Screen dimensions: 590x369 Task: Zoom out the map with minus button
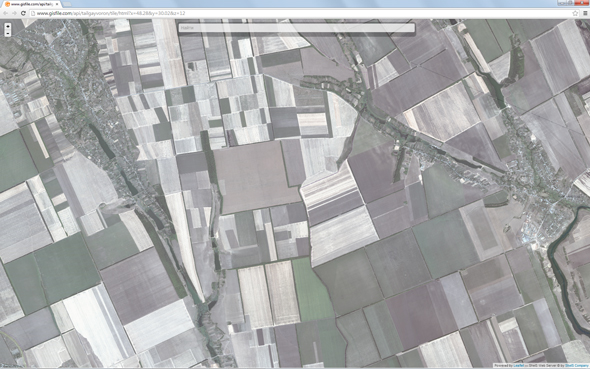coord(8,33)
